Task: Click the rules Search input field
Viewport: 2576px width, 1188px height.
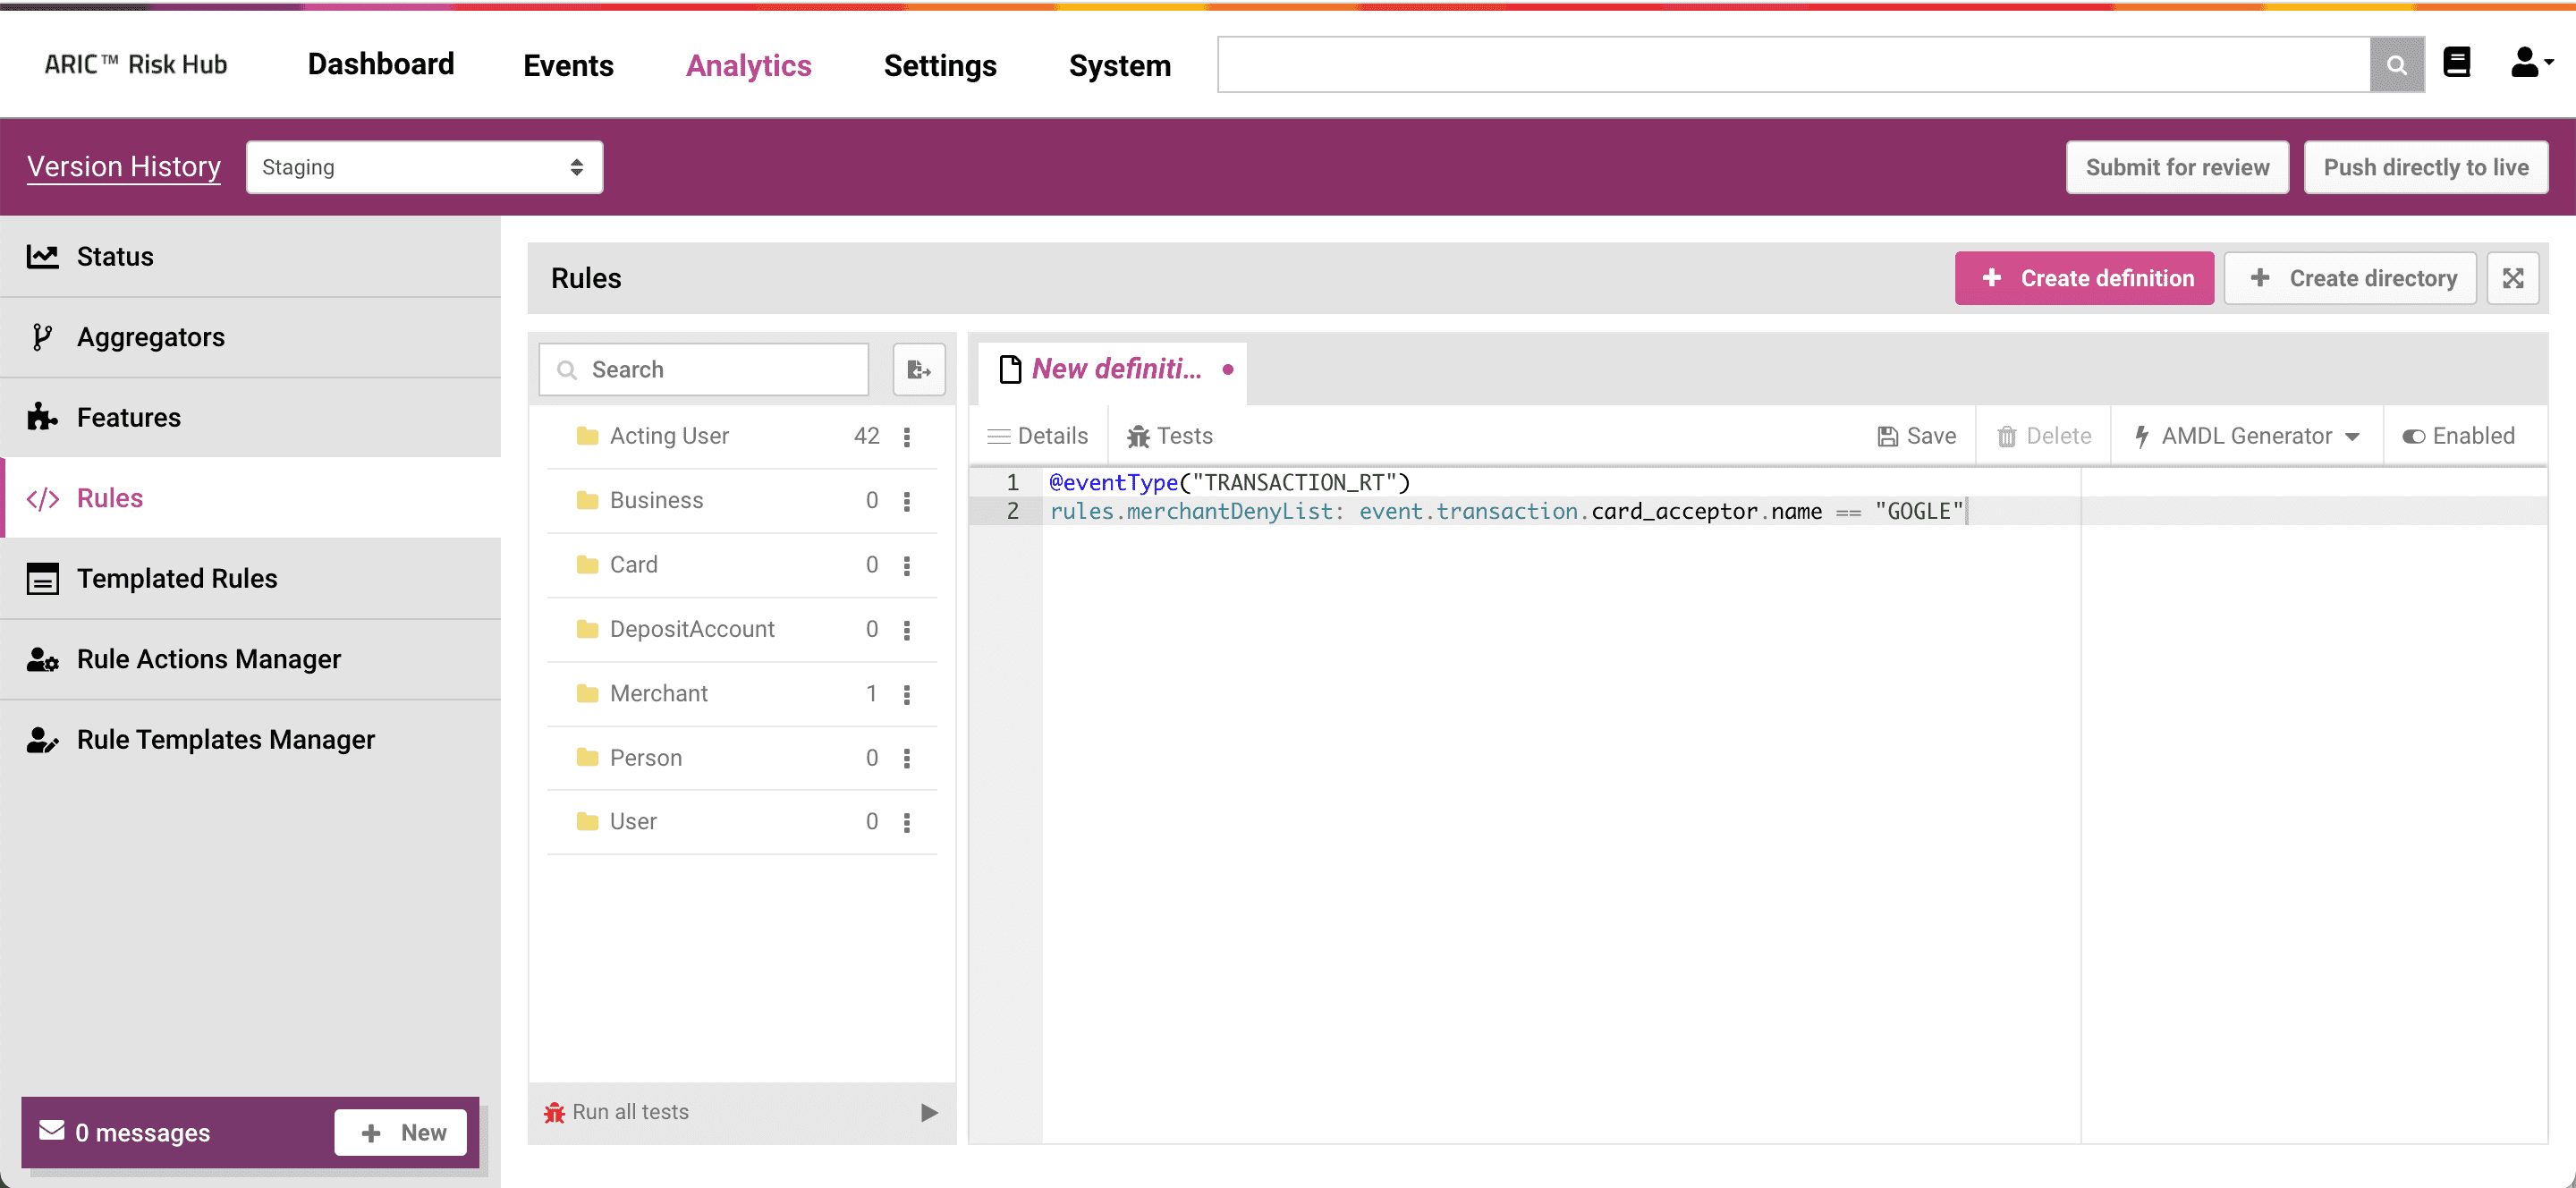Action: 704,370
